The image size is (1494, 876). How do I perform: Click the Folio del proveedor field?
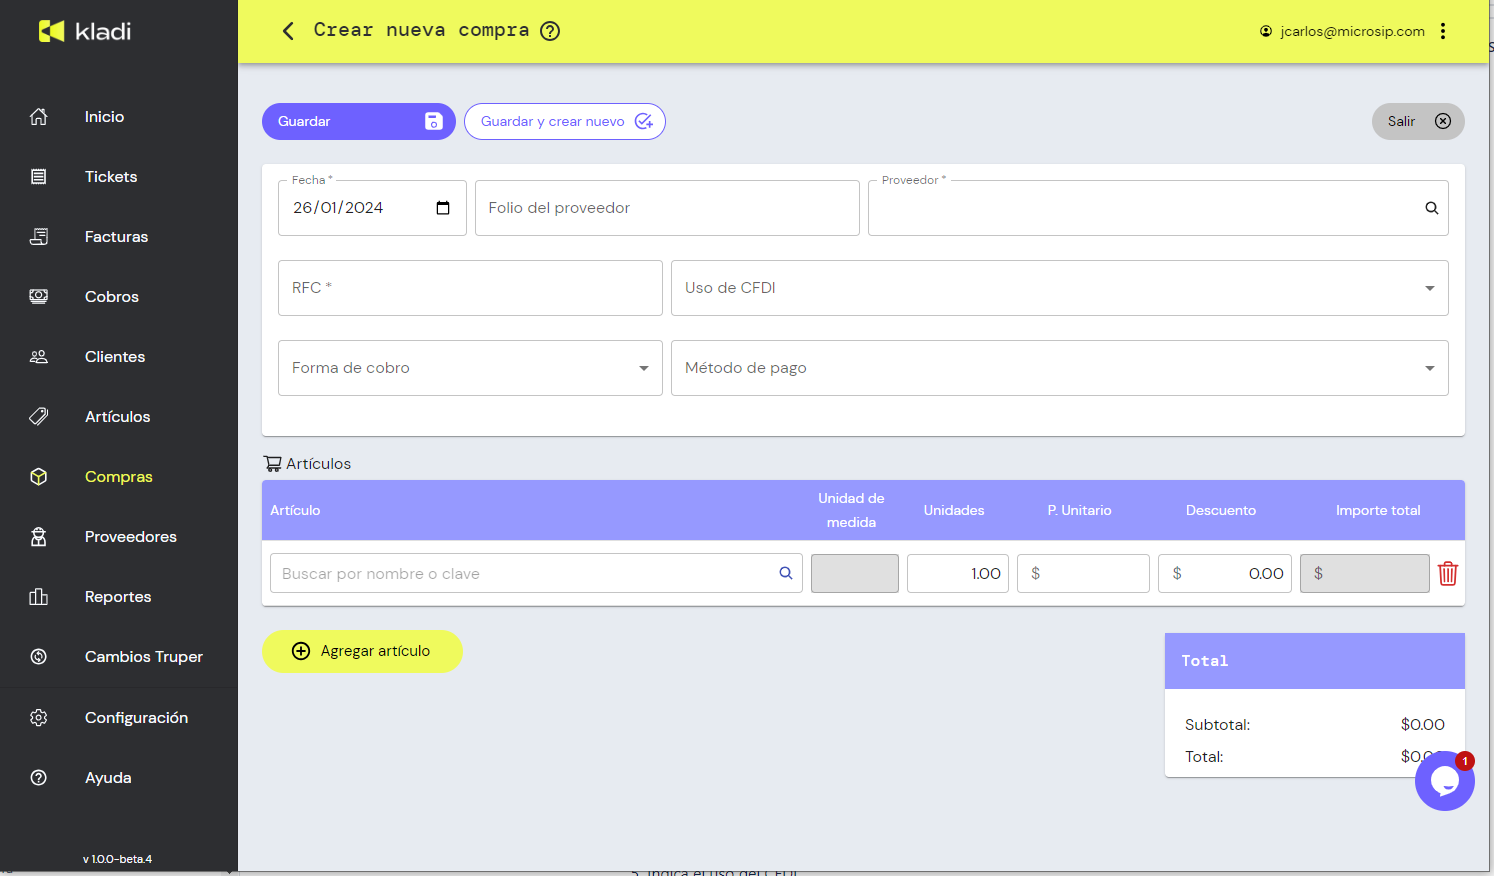pos(667,208)
